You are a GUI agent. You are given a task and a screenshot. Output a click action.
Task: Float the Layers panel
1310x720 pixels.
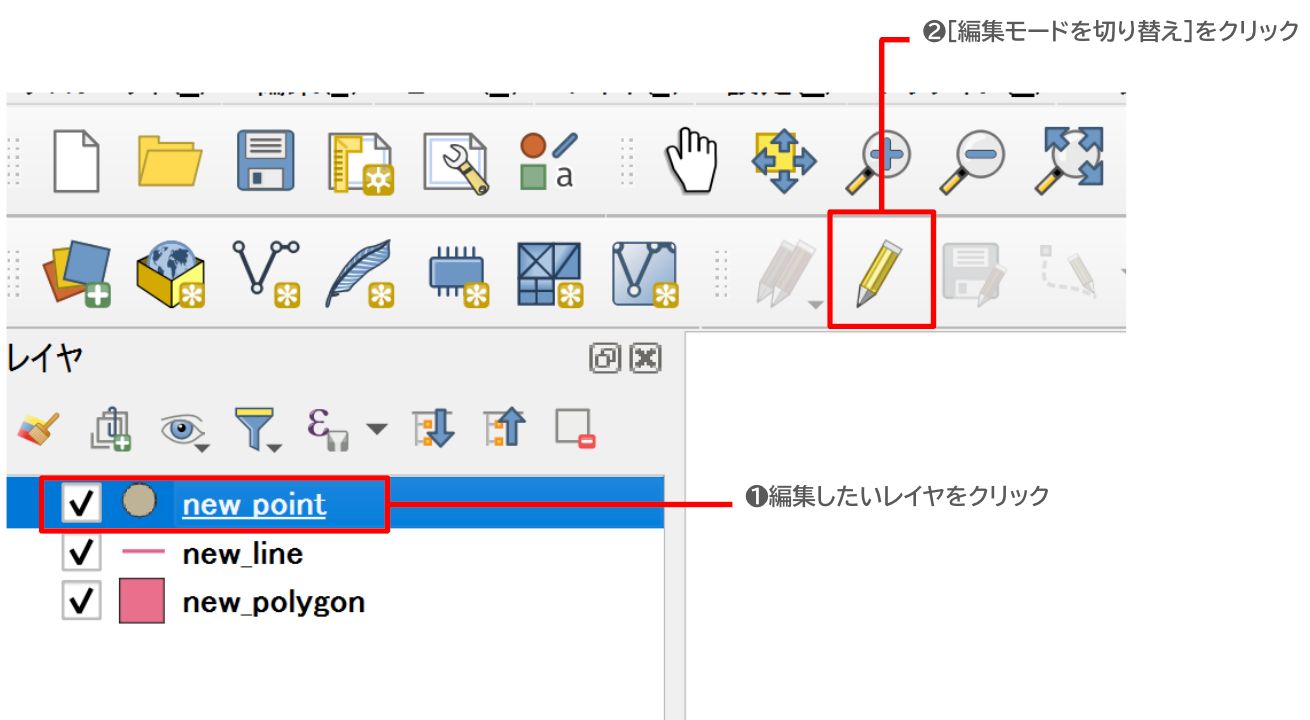[605, 358]
